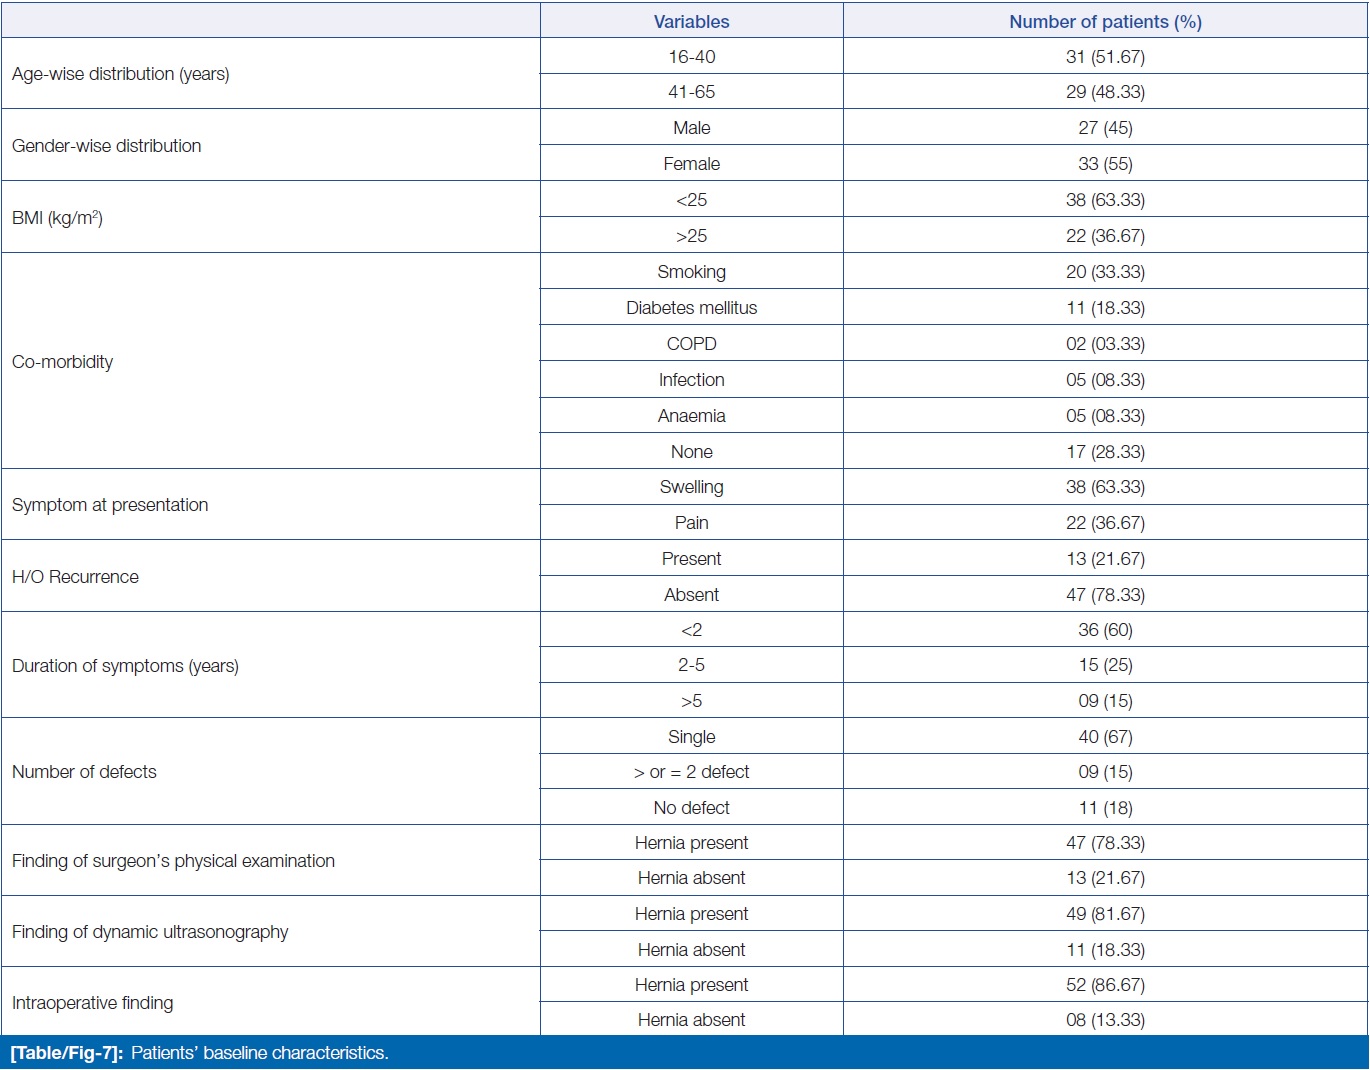Click the 'Present' recurrence cell
1370x1070 pixels.
[691, 559]
